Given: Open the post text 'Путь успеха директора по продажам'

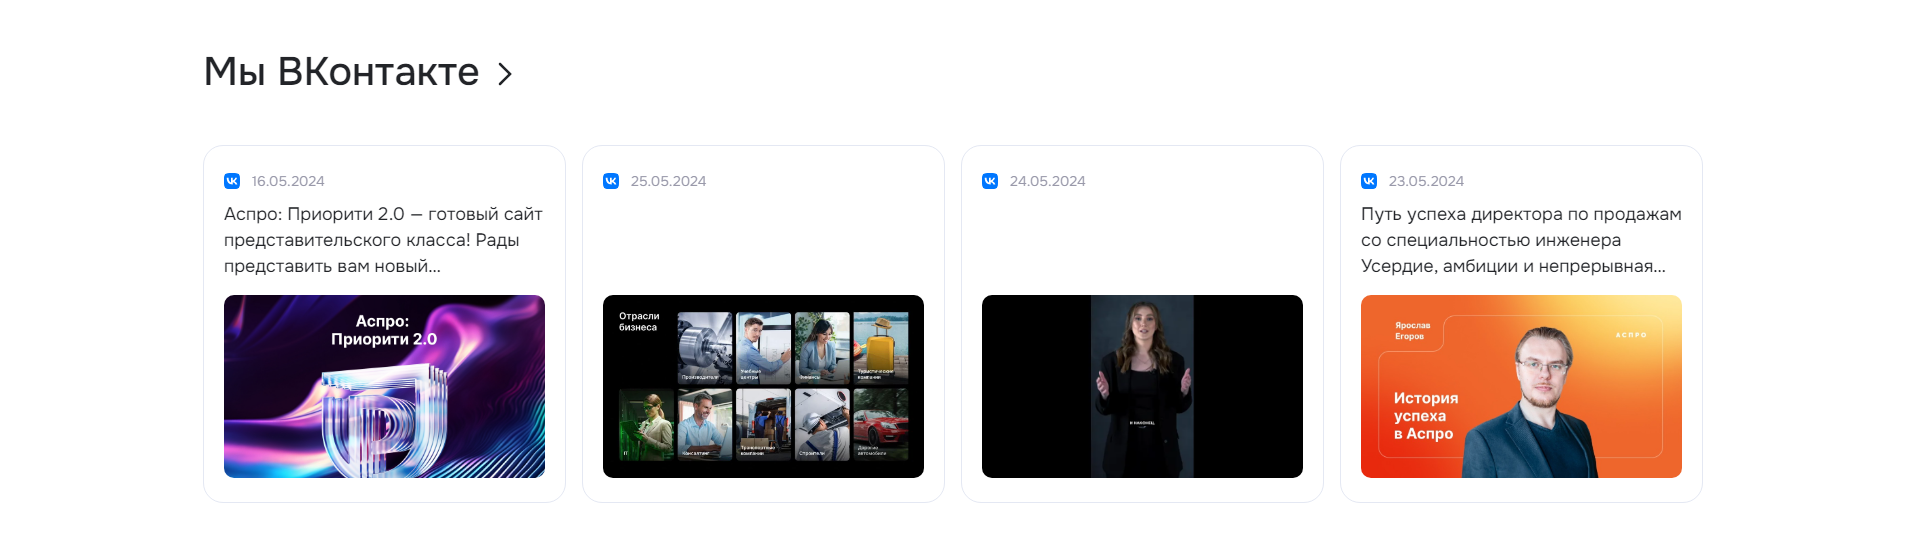Looking at the screenshot, I should click(1521, 240).
